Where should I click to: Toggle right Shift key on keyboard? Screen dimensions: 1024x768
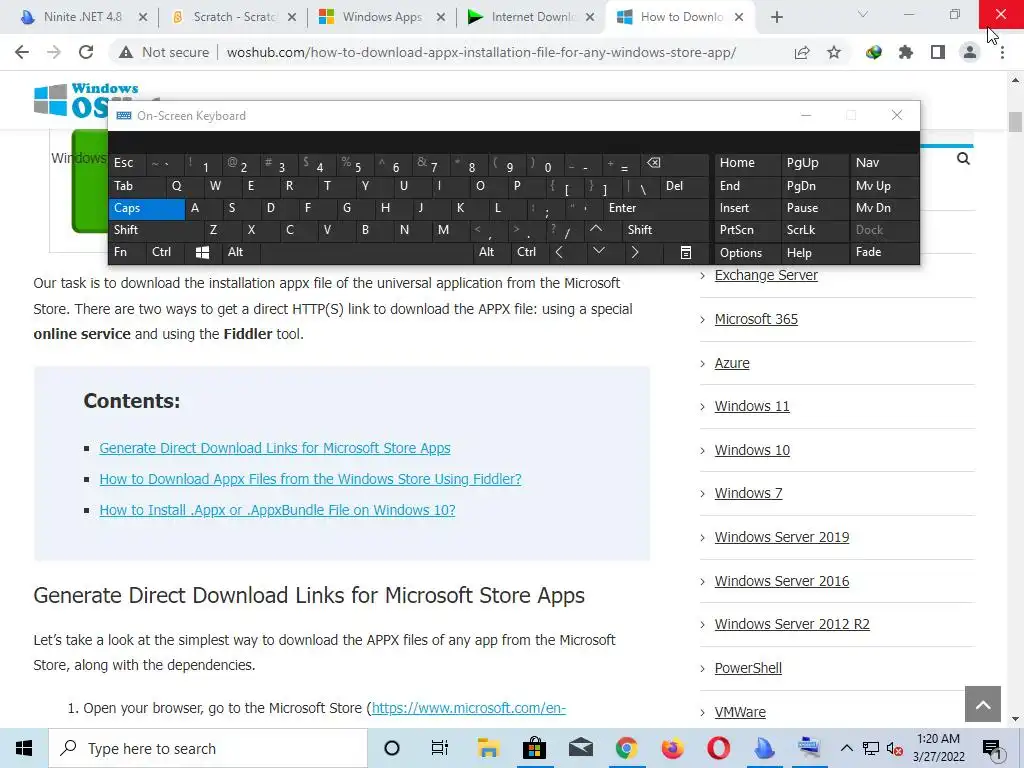pyautogui.click(x=665, y=230)
